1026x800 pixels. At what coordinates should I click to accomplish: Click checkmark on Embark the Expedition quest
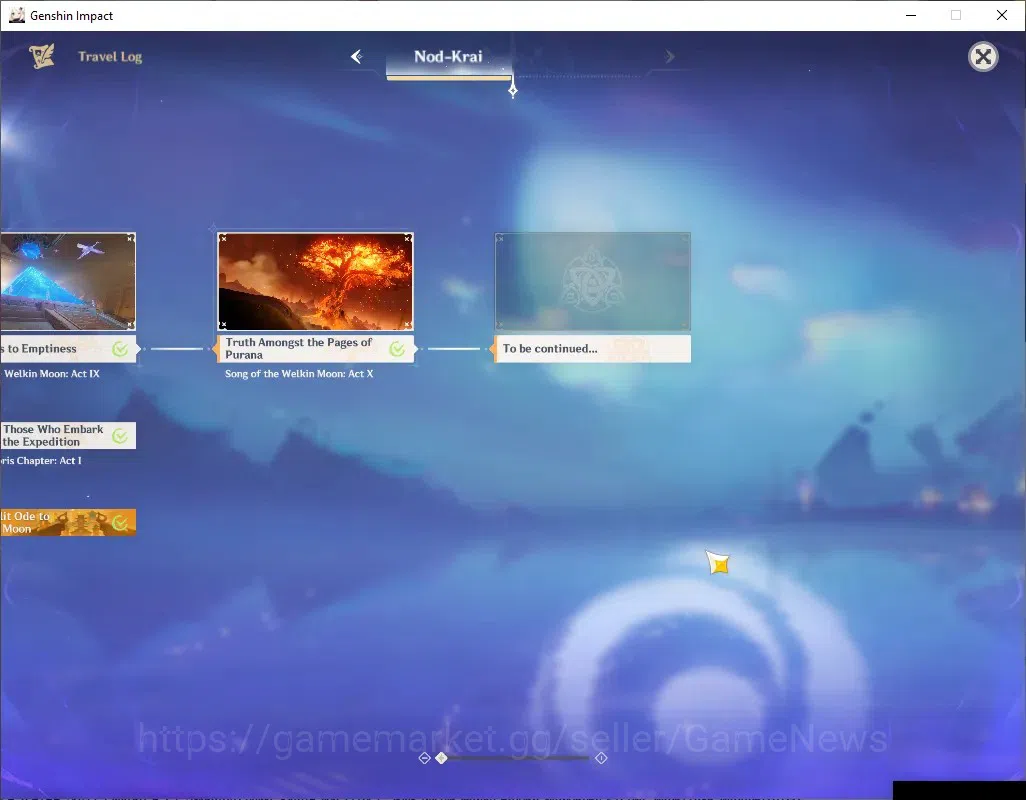point(120,436)
